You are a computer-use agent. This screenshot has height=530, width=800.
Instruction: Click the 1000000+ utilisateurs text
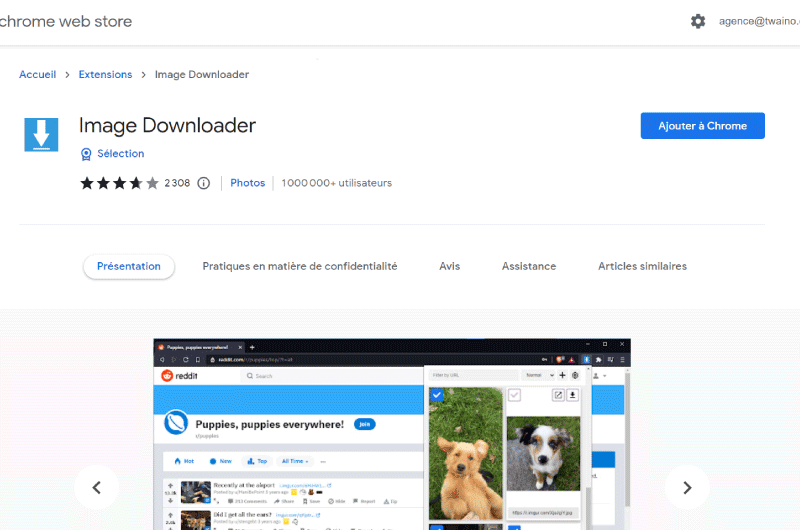(x=337, y=183)
